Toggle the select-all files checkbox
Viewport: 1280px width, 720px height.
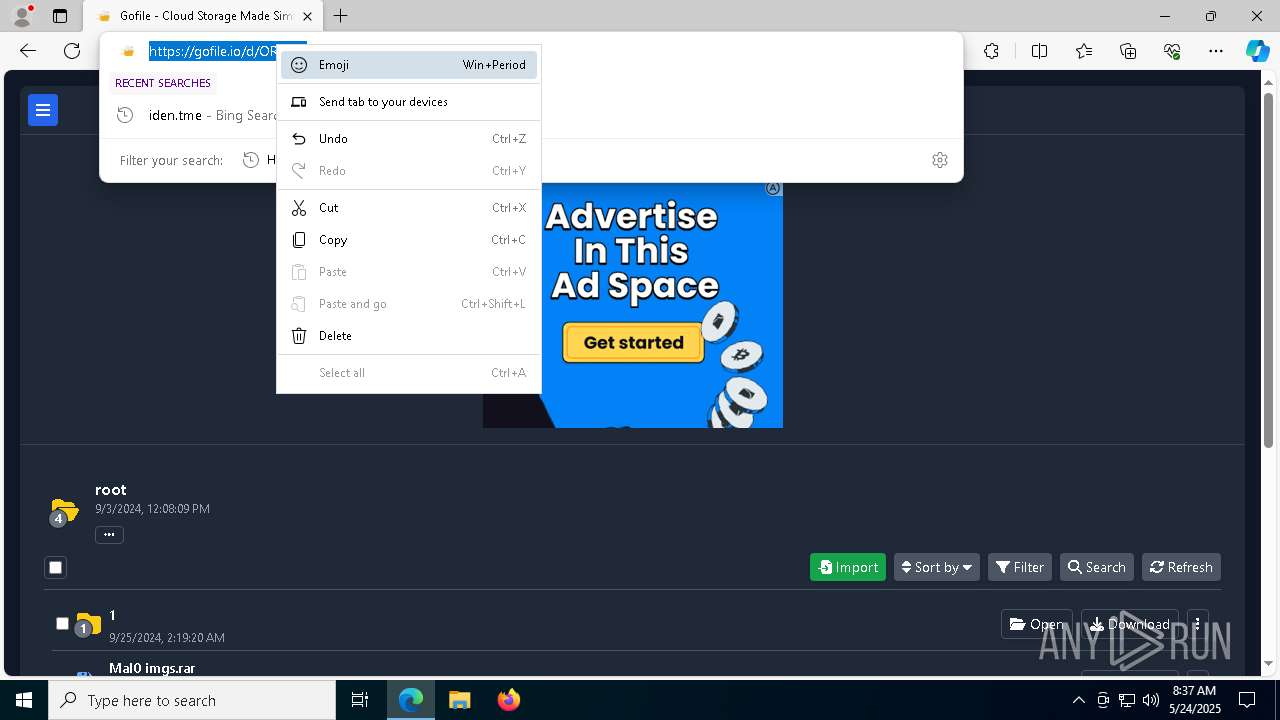coord(56,567)
